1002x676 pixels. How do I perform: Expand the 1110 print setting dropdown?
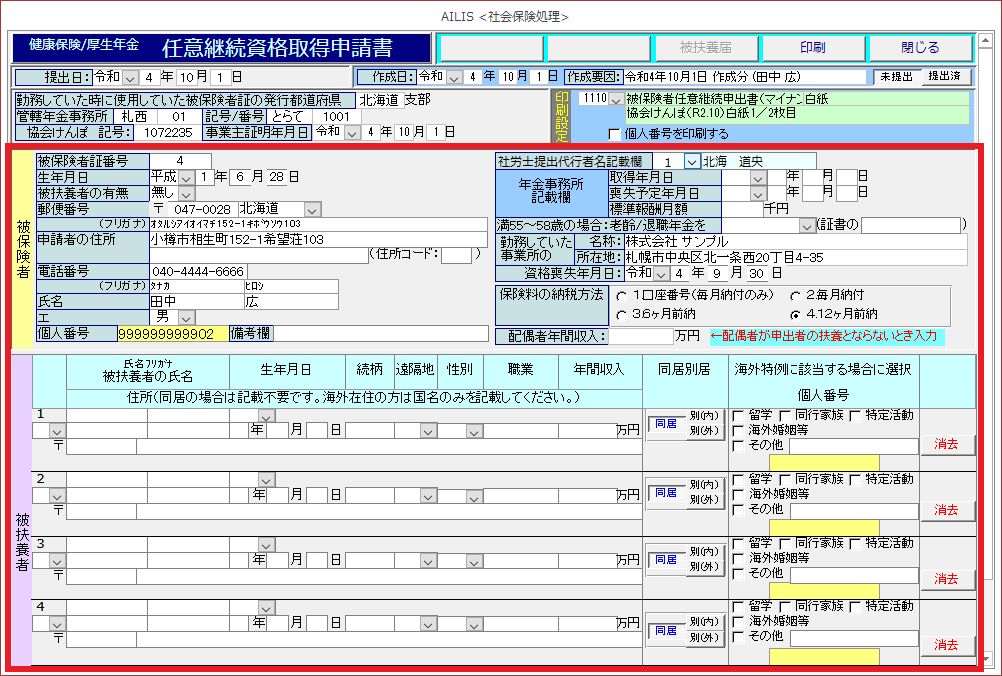click(x=615, y=99)
